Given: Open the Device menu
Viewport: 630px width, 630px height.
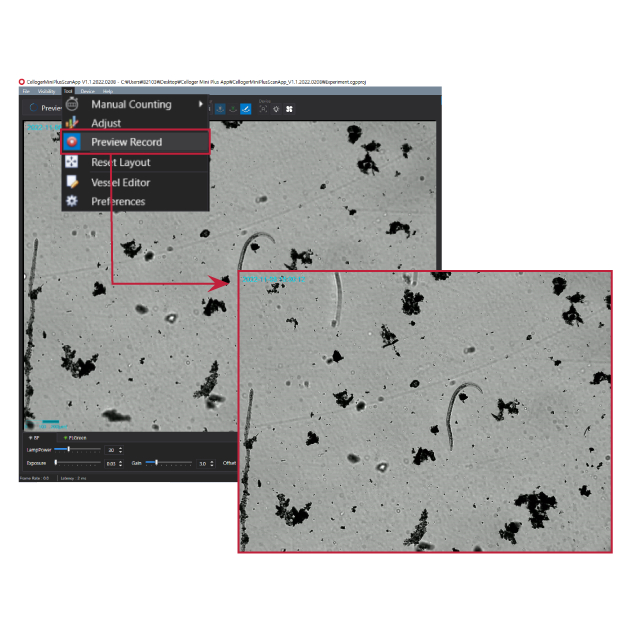Looking at the screenshot, I should [x=87, y=91].
